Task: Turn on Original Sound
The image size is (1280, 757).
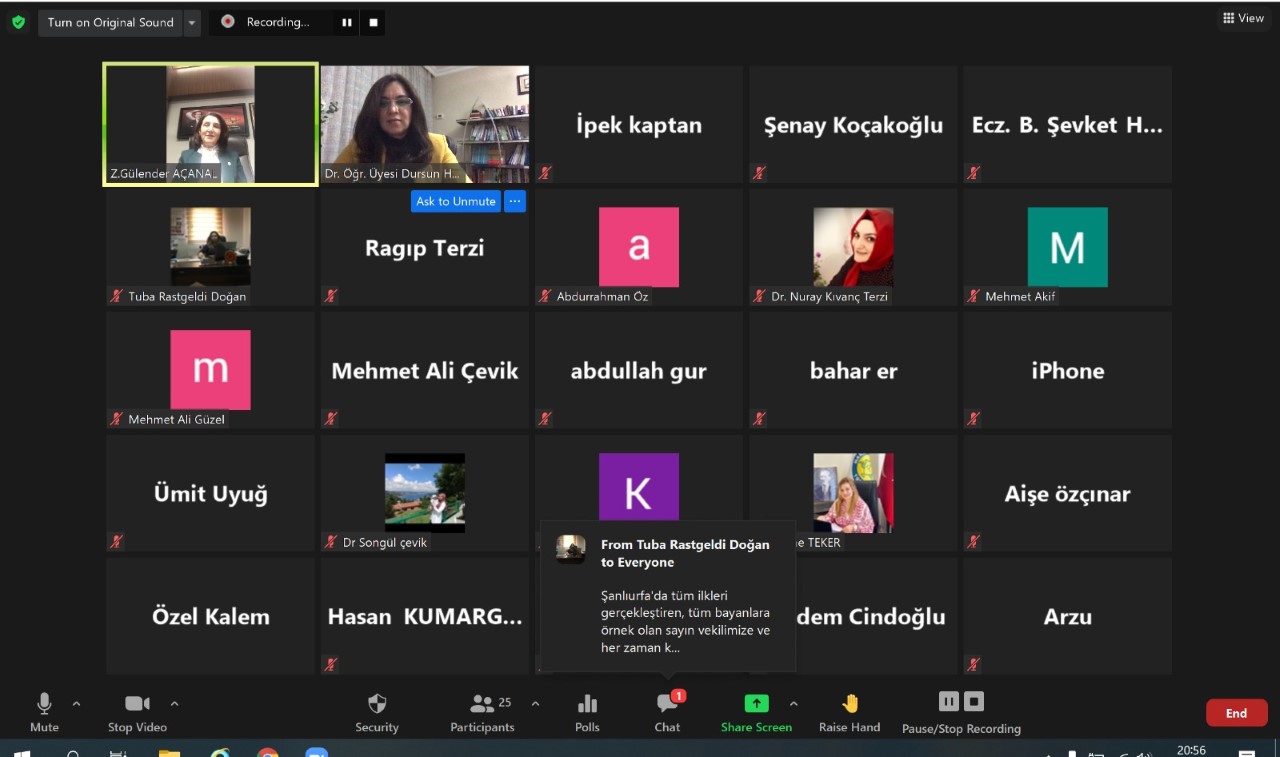Action: click(110, 22)
